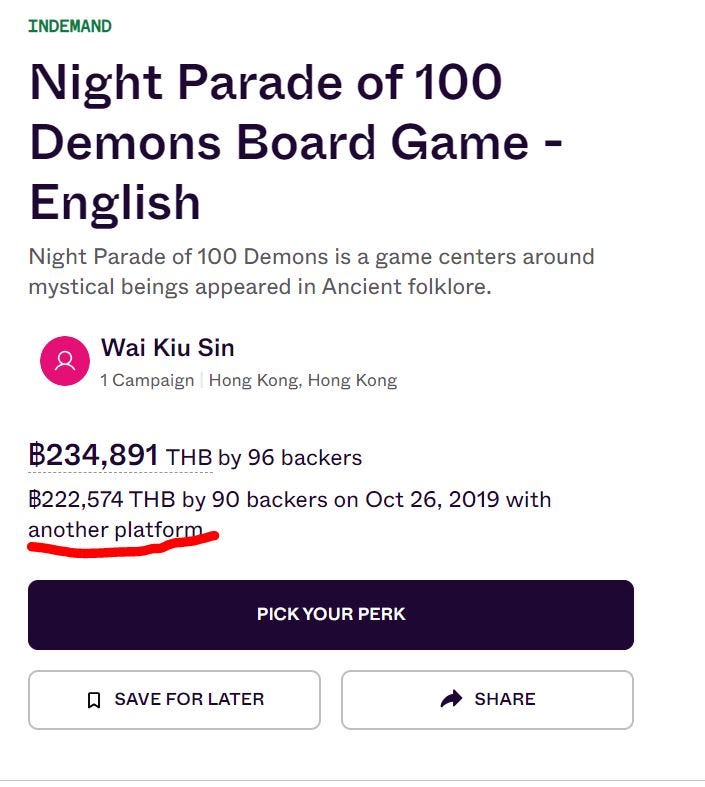Click the '96 backers' text
Screen dimensions: 705x787
304,458
